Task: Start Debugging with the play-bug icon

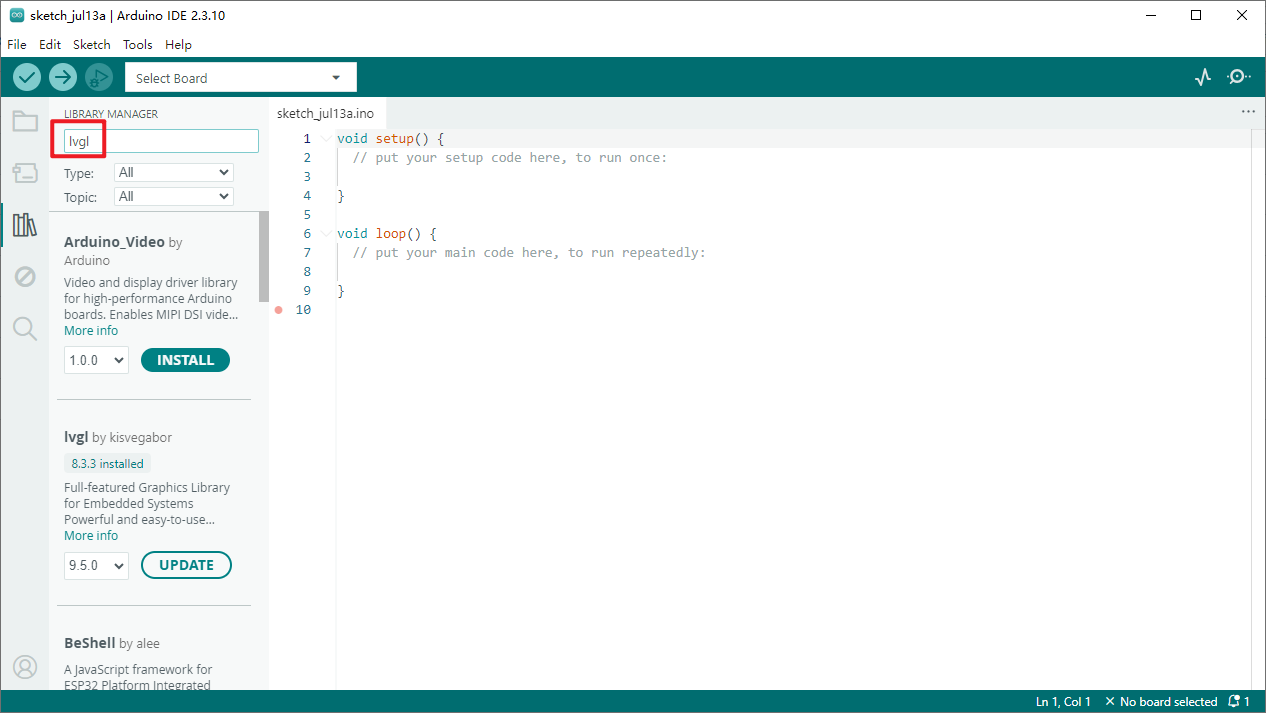Action: point(99,77)
